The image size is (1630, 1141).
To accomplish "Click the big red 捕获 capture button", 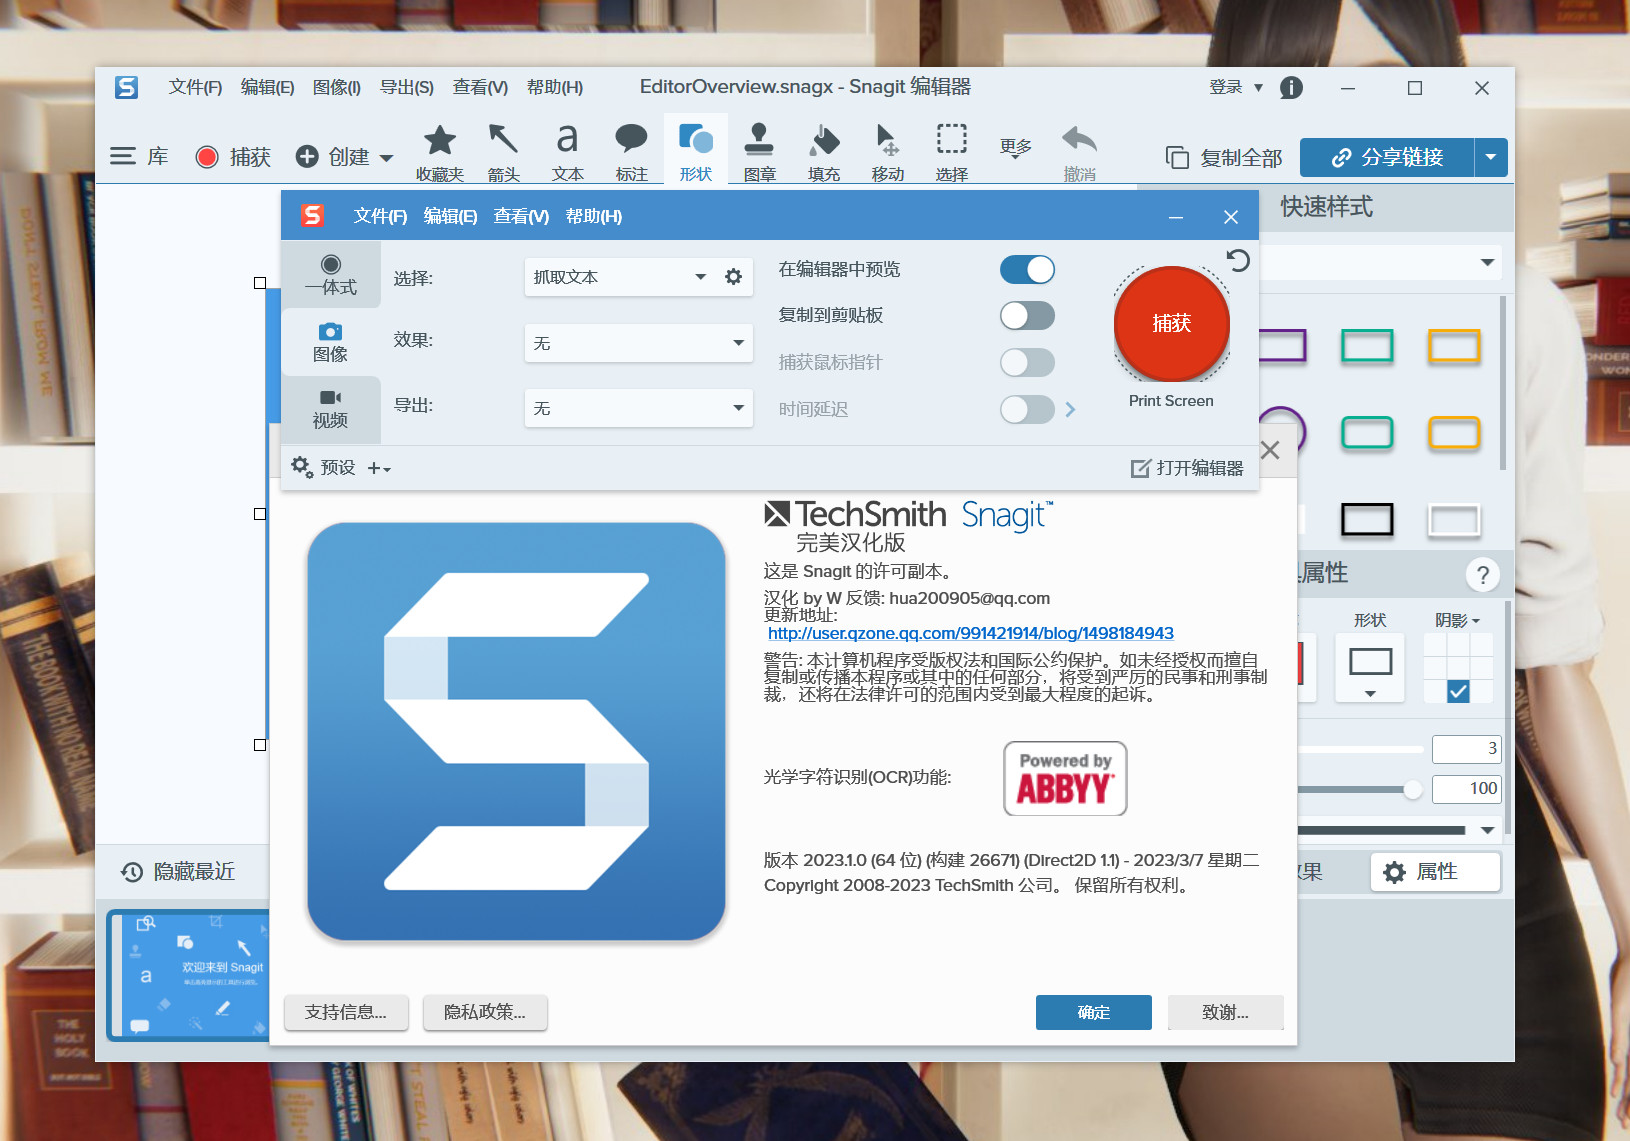I will 1171,323.
